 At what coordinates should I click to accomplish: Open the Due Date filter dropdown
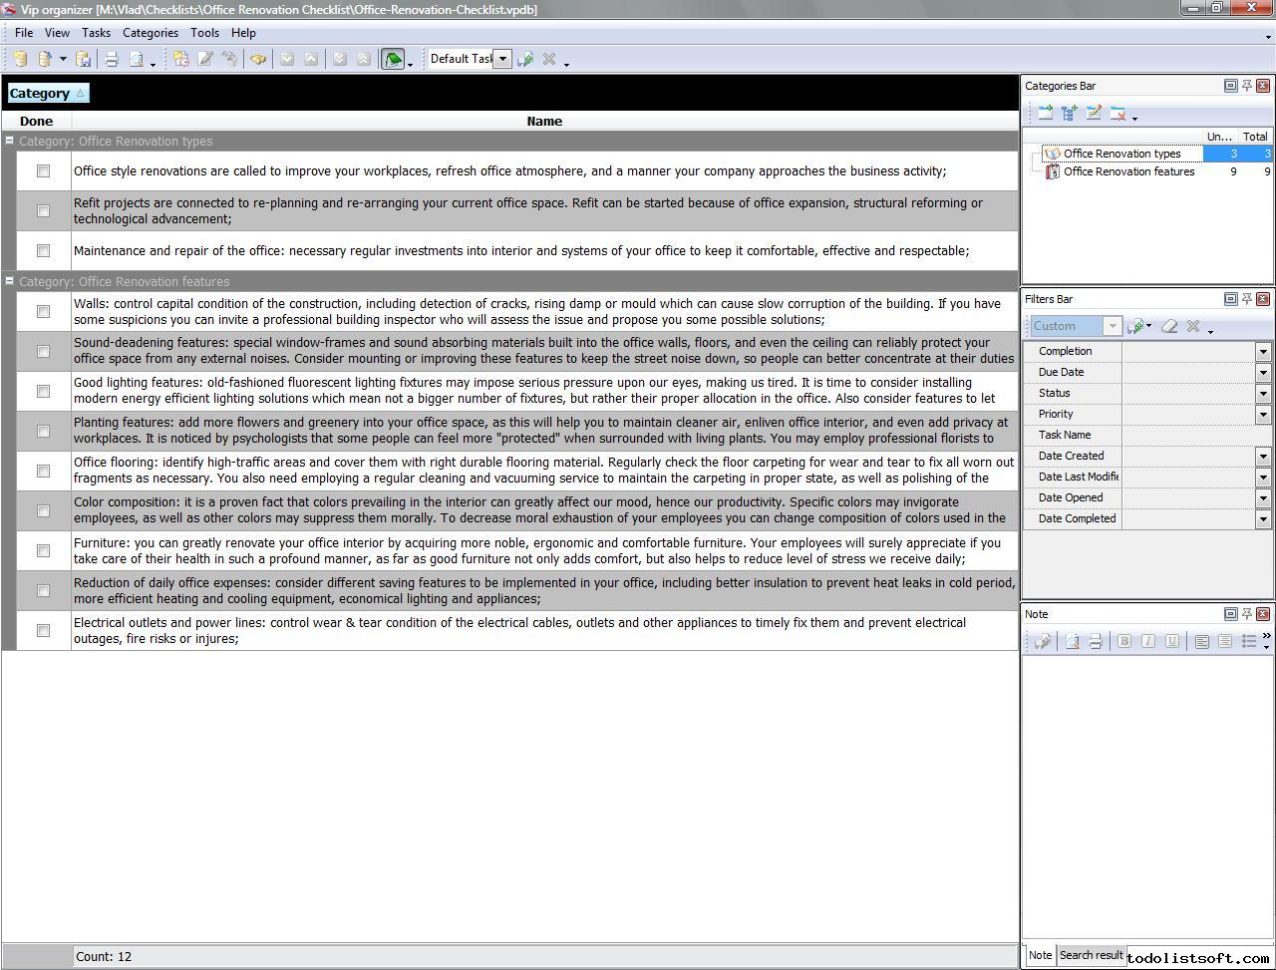click(x=1262, y=372)
